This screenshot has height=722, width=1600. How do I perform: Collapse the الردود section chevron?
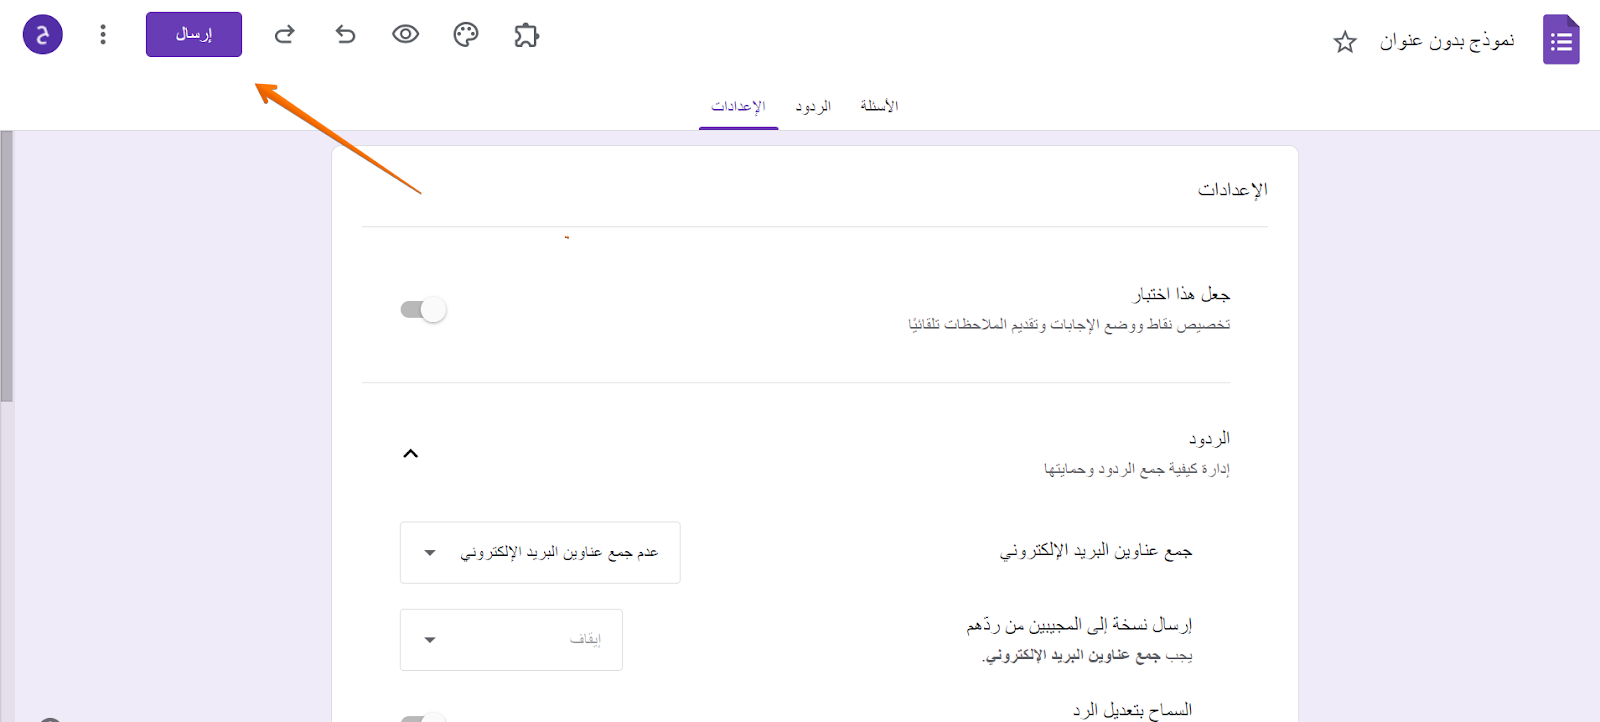[x=410, y=453]
